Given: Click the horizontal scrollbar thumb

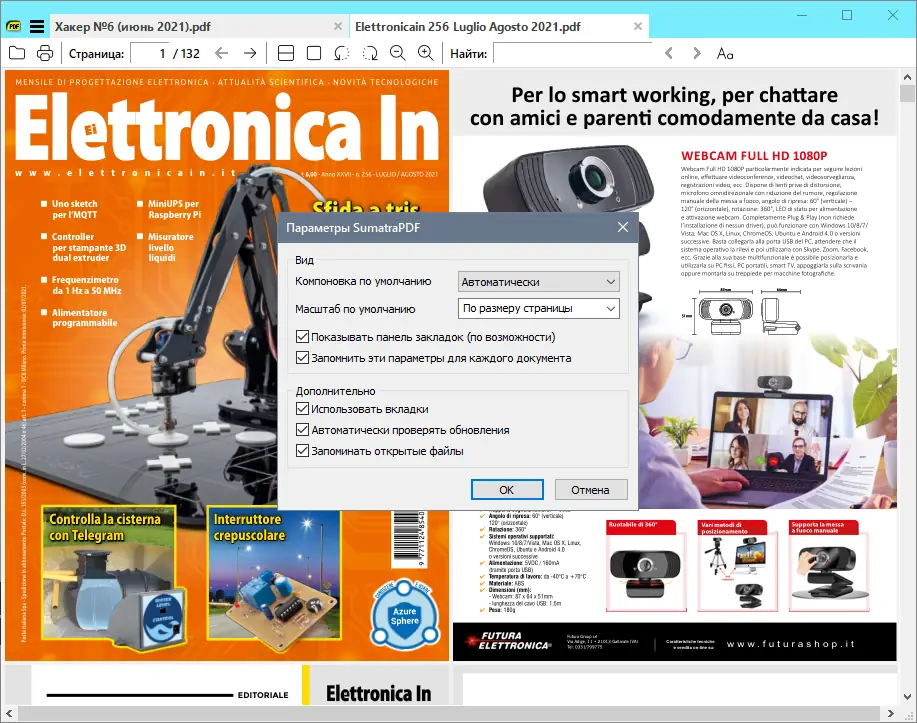Looking at the screenshot, I should [x=449, y=713].
